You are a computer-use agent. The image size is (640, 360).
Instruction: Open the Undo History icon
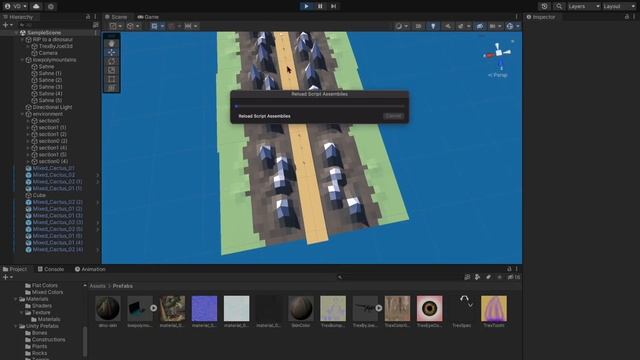pos(544,6)
